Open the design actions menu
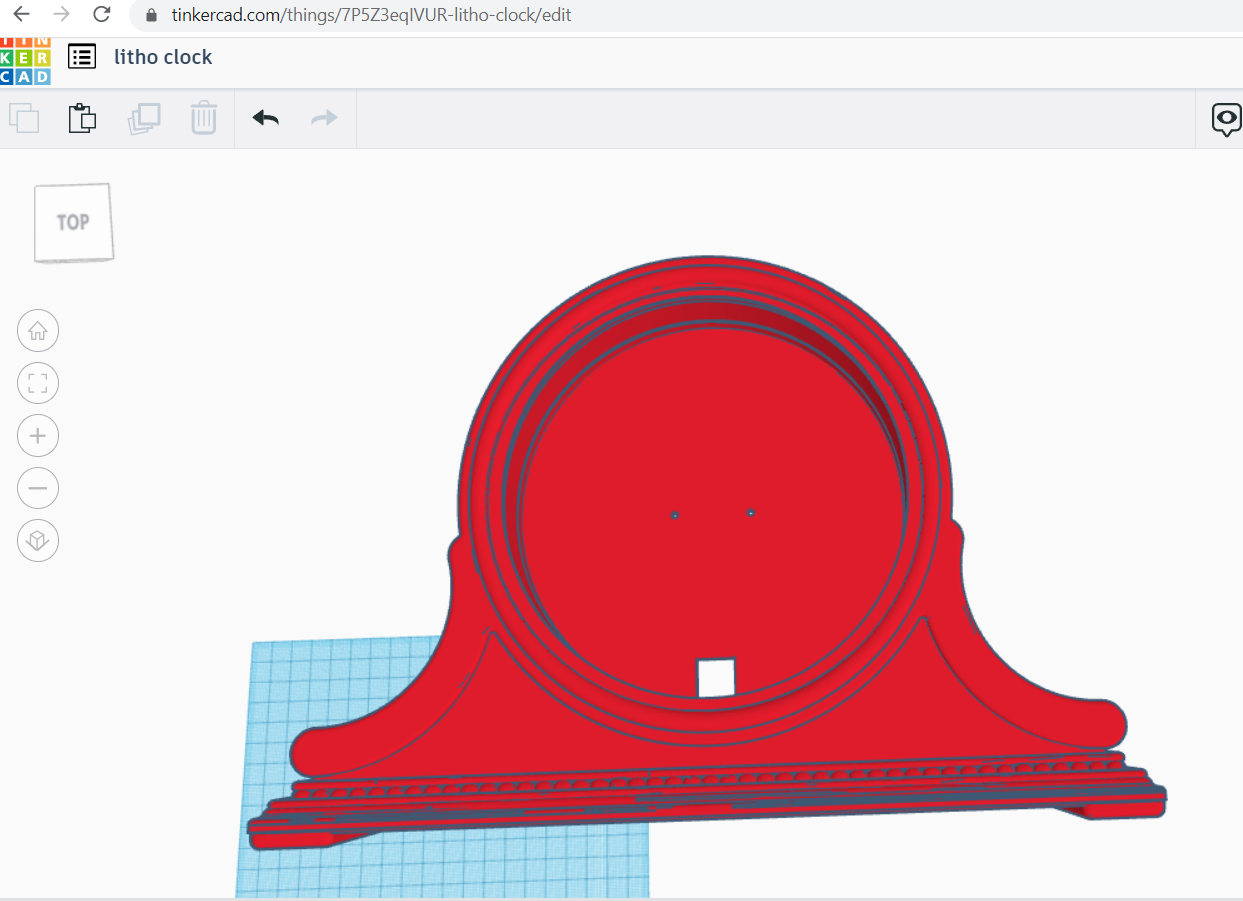1243x901 pixels. coord(81,56)
